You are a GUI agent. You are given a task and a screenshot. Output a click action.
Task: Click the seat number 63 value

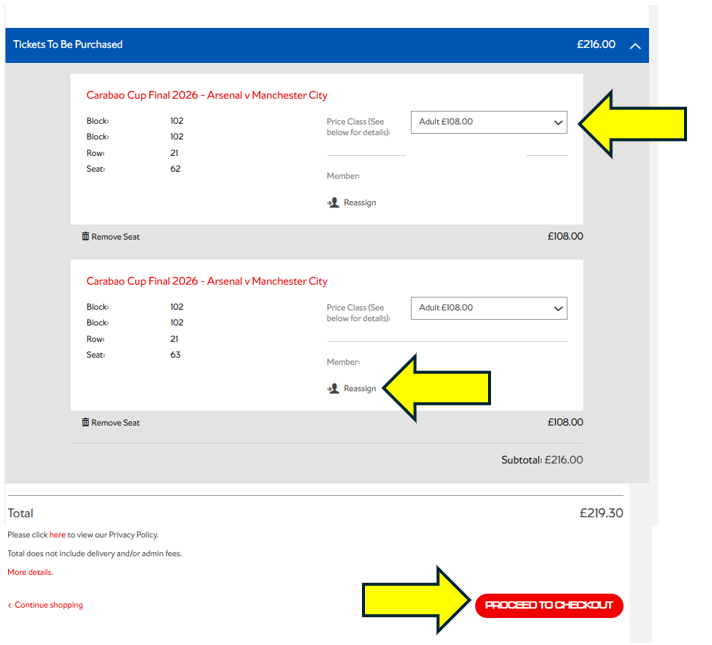coord(175,355)
